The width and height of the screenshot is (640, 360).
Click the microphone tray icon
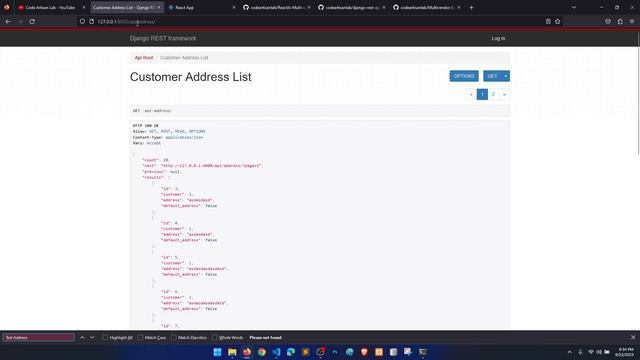click(580, 352)
